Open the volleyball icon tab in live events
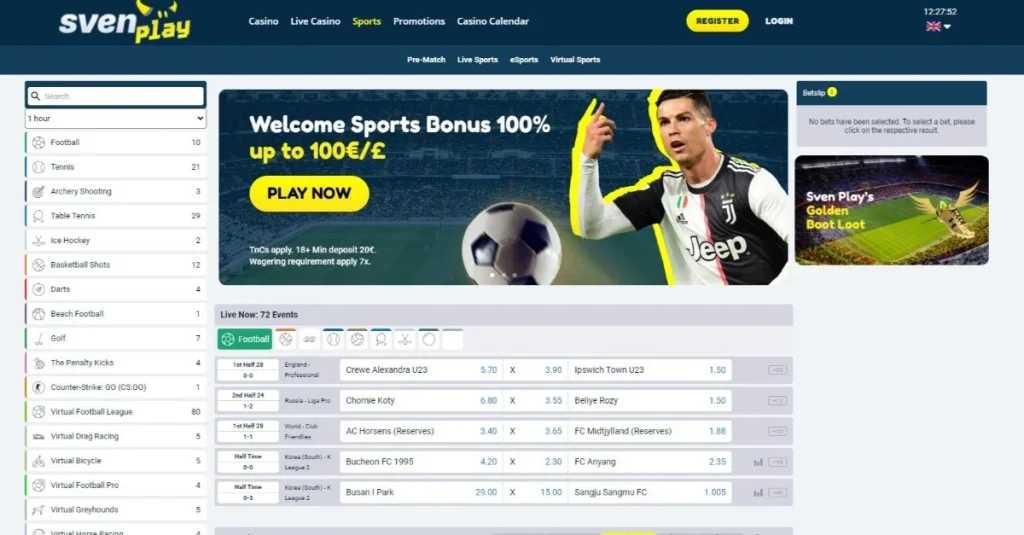The height and width of the screenshot is (535, 1024). click(x=357, y=339)
